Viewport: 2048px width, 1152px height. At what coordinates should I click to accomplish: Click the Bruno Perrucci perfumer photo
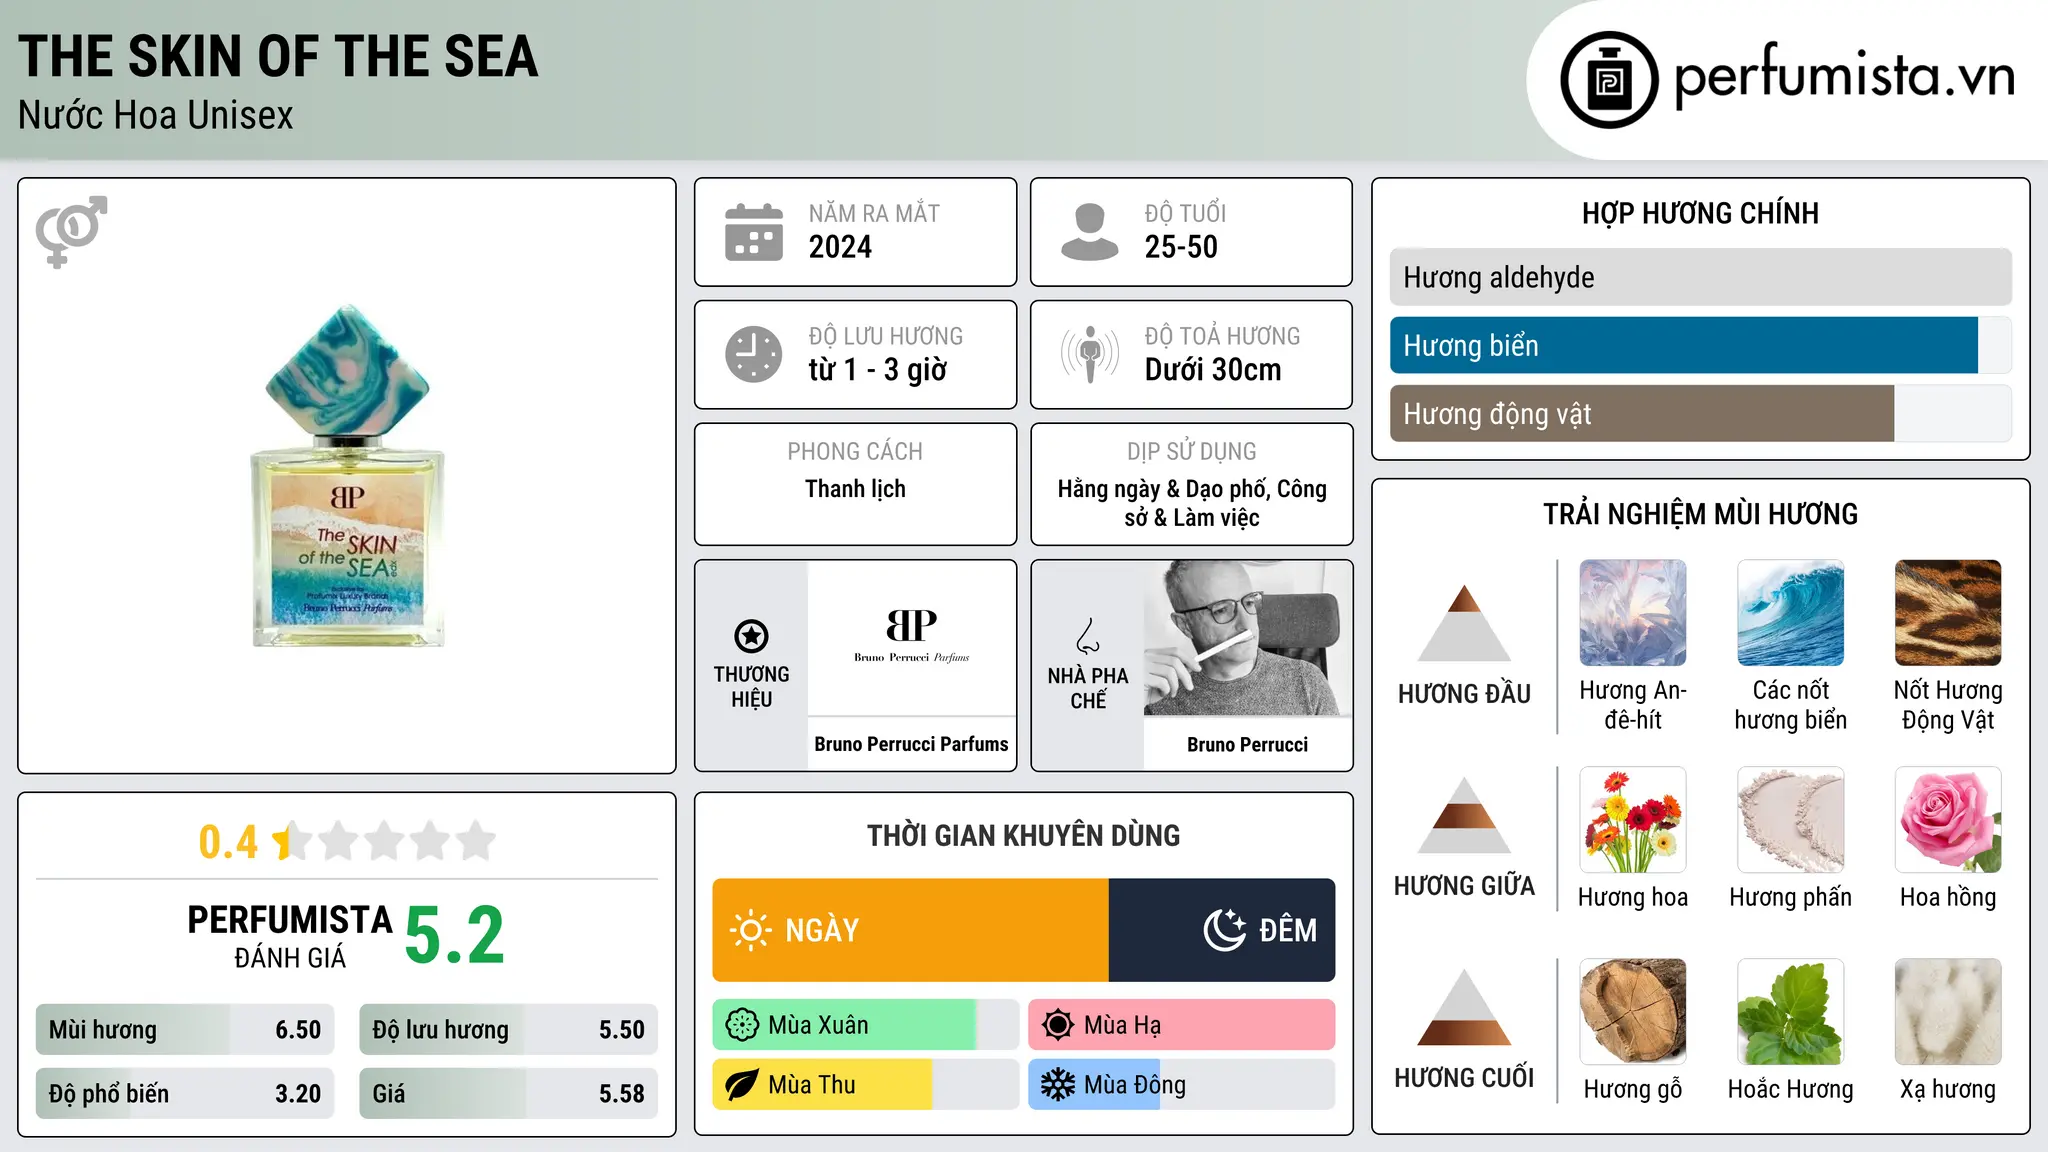point(1247,638)
